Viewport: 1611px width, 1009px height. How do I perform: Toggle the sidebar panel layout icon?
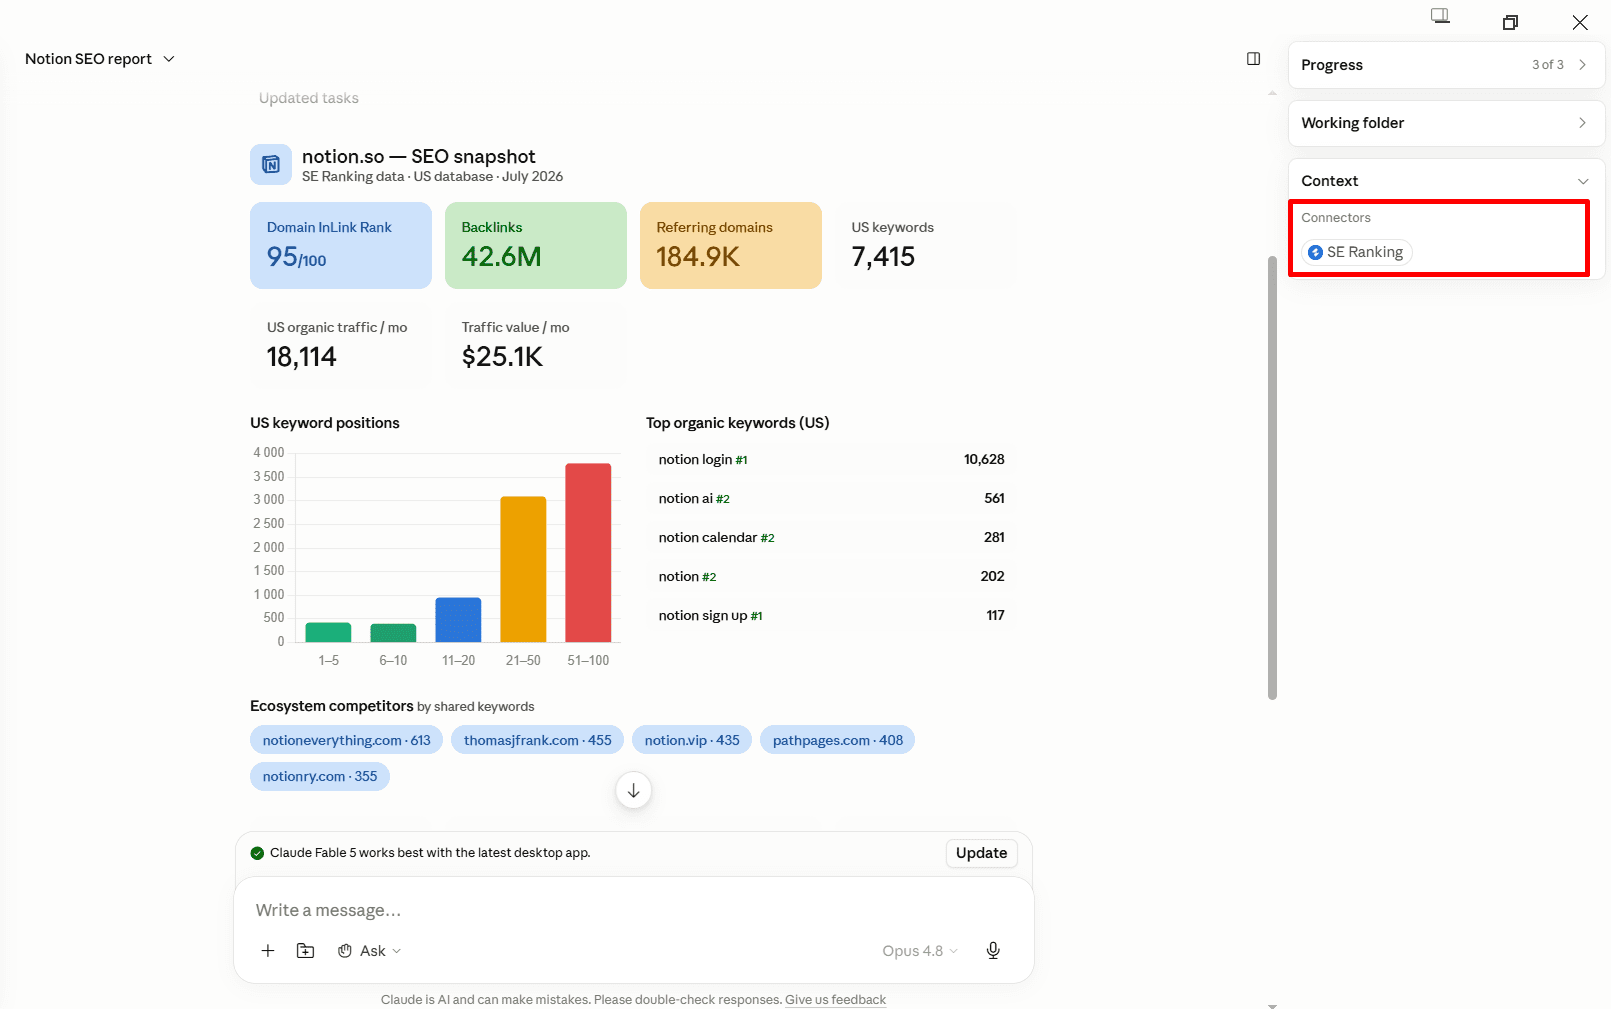click(x=1253, y=59)
